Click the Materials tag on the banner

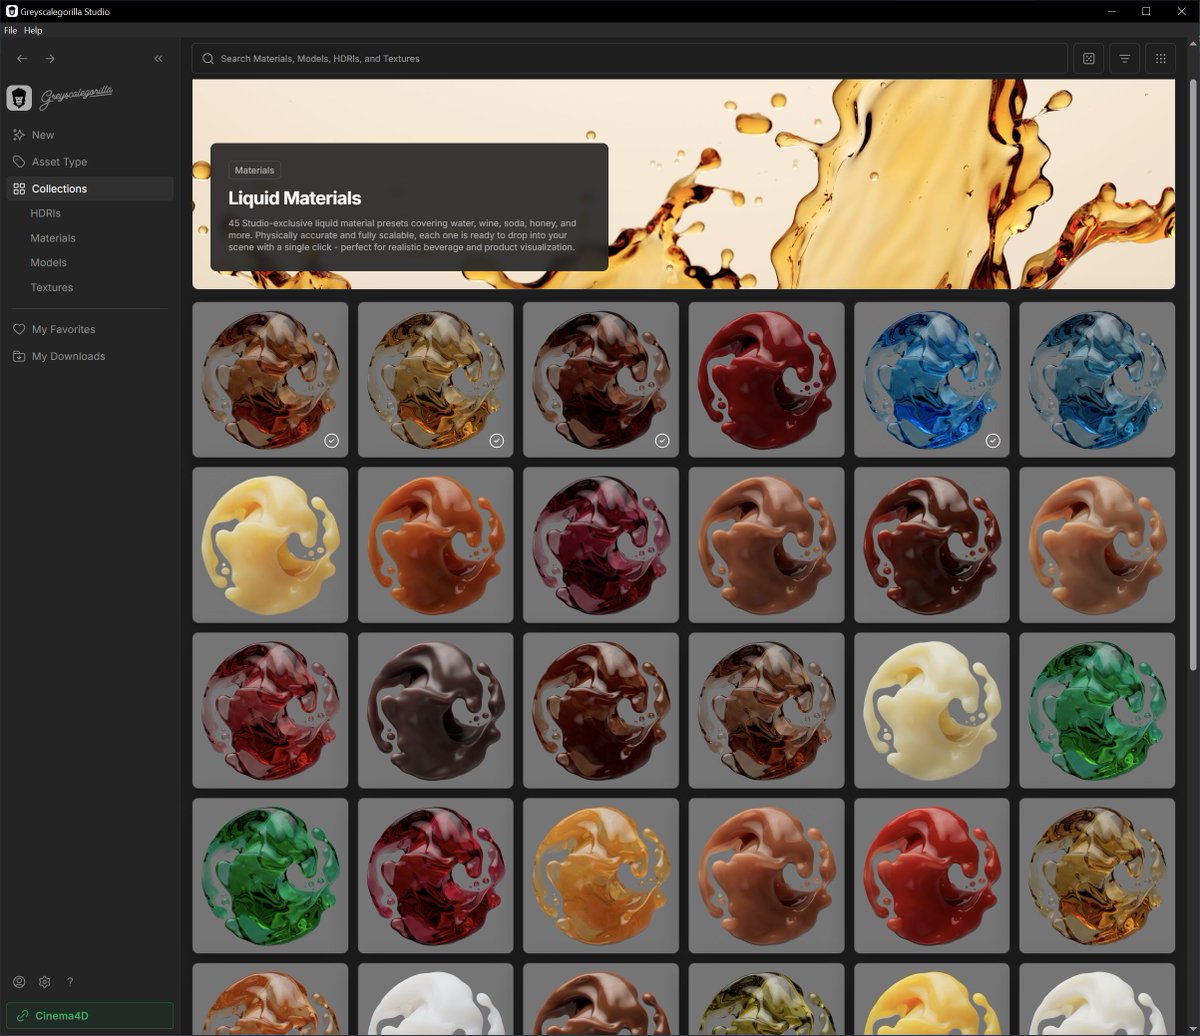254,171
